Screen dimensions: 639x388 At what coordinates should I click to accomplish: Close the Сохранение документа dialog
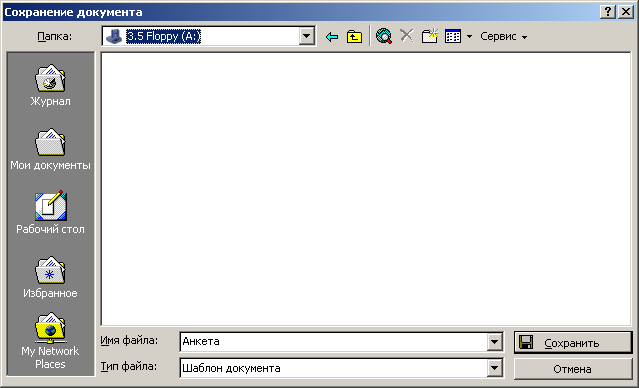626,12
